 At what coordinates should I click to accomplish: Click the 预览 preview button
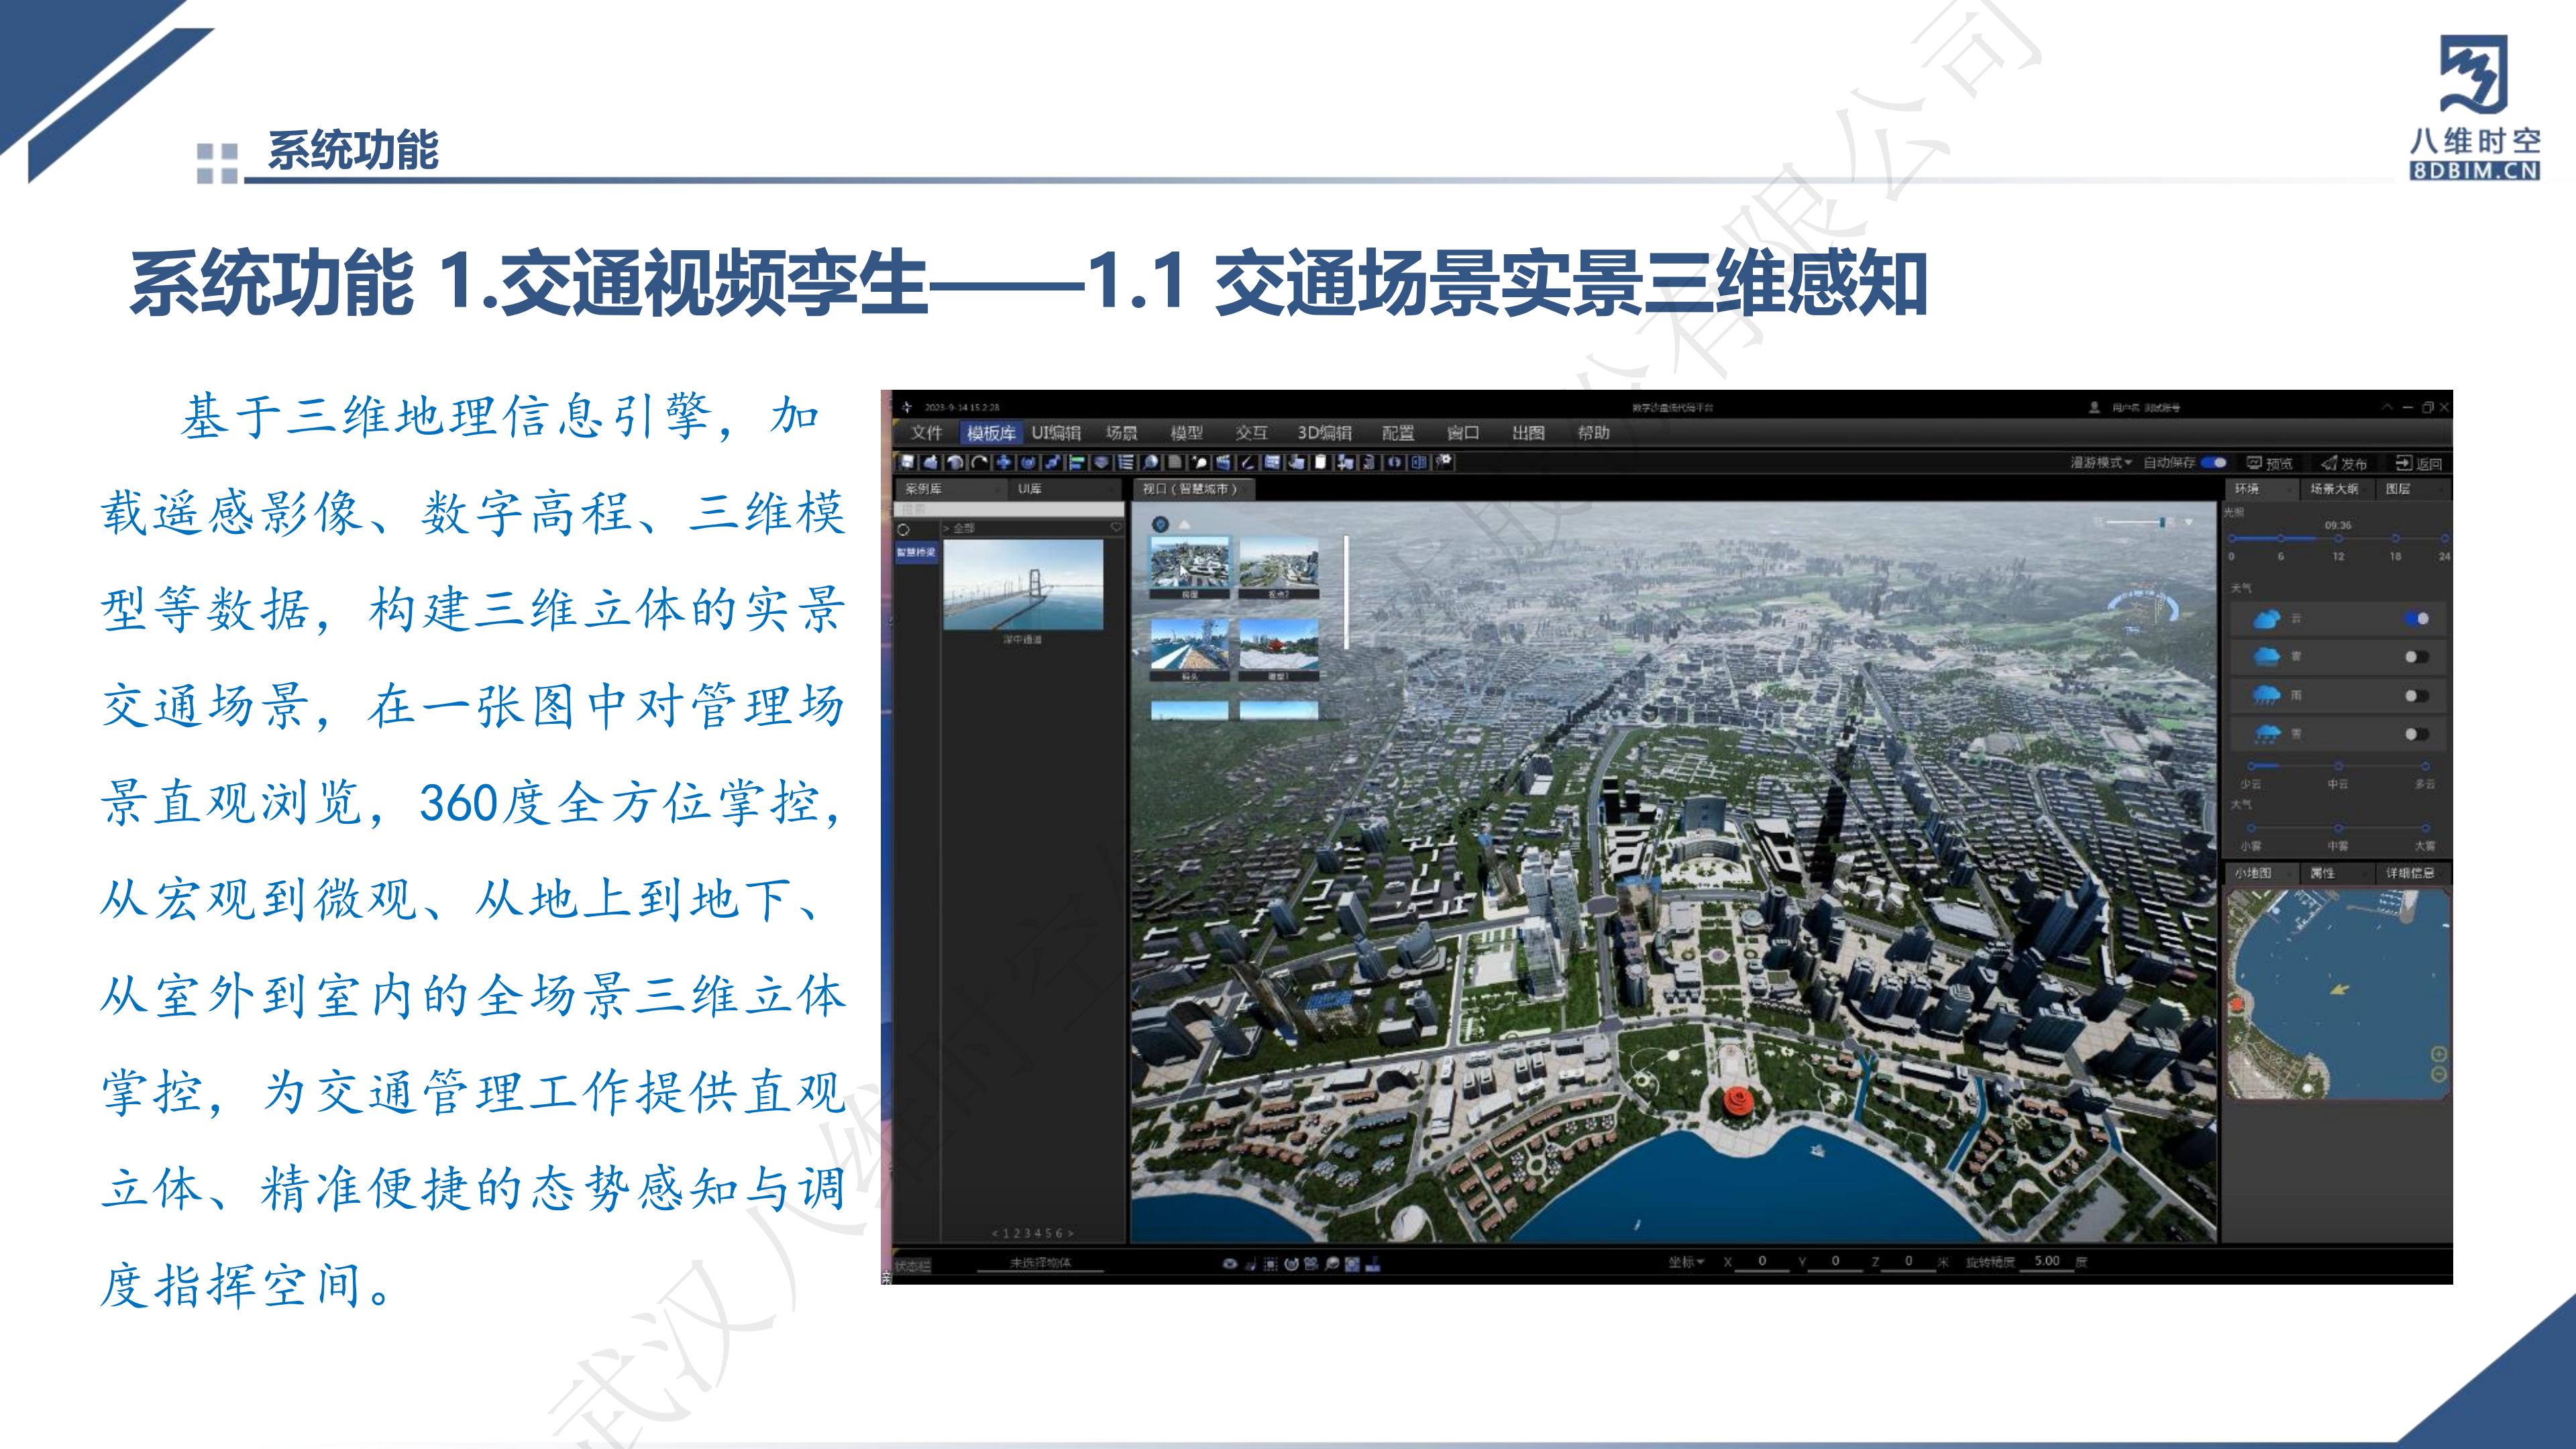tap(2269, 463)
